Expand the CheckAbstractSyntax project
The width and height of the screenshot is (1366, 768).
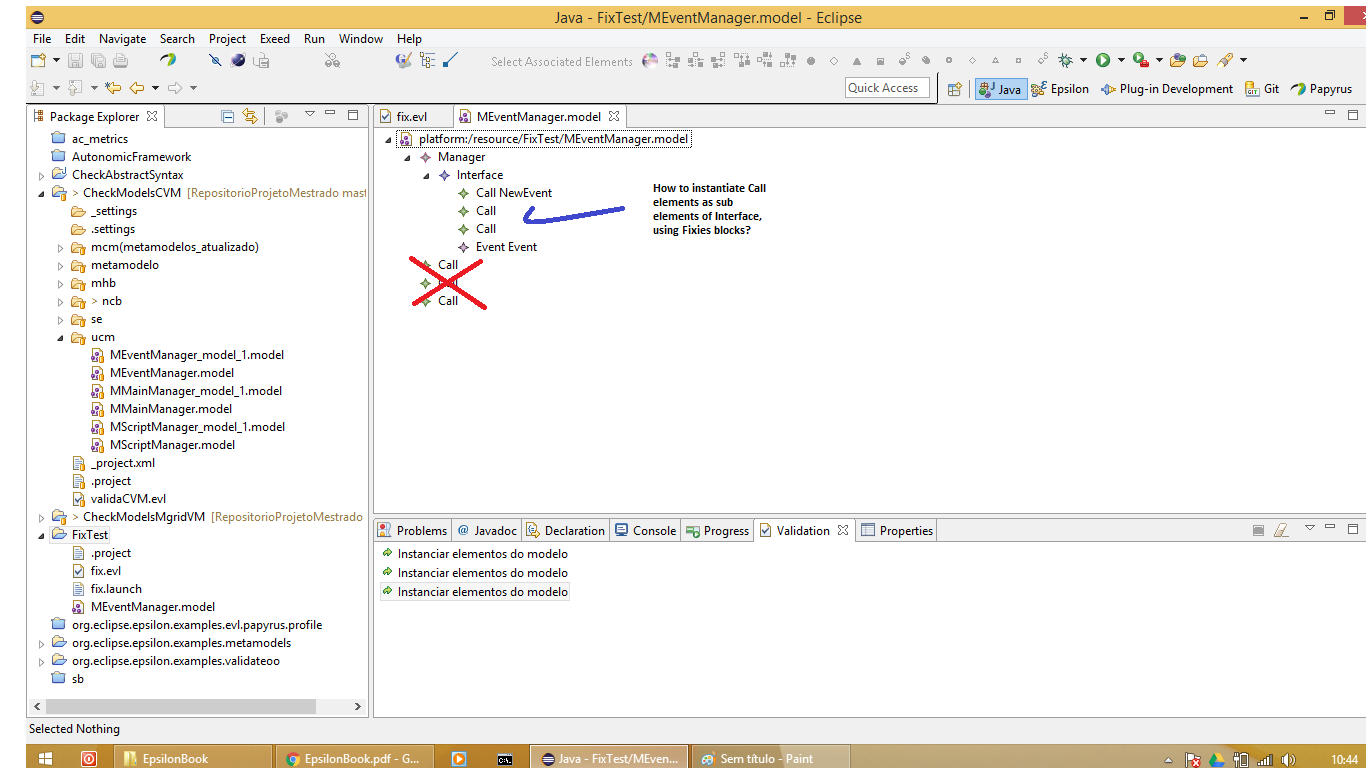click(42, 176)
